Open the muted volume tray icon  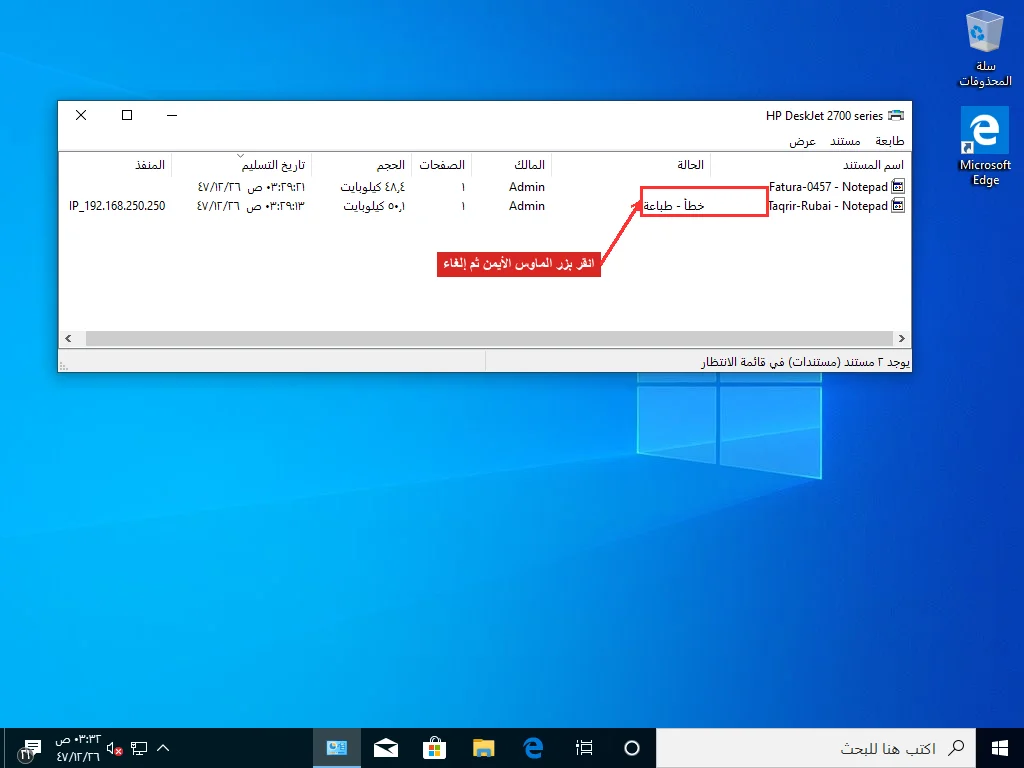click(x=114, y=748)
